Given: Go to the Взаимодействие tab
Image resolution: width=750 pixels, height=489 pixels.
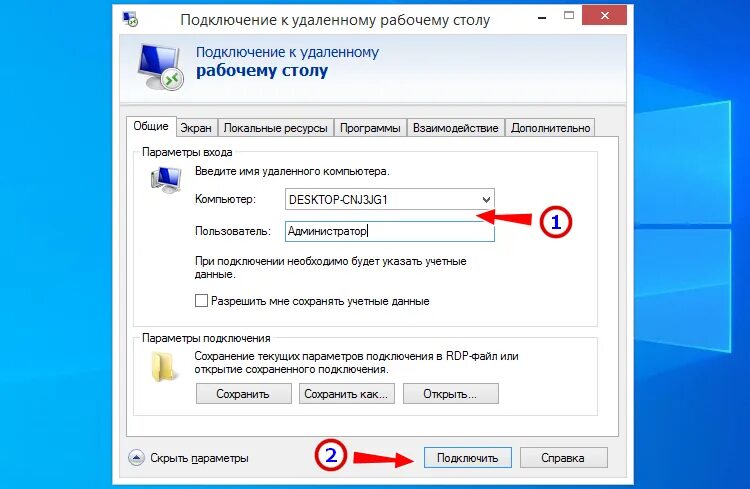Looking at the screenshot, I should [456, 128].
